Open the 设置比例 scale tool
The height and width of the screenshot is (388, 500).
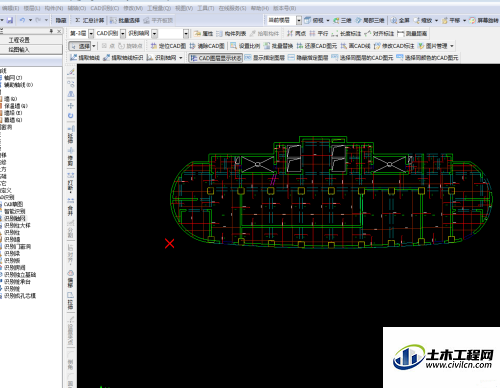coord(245,46)
